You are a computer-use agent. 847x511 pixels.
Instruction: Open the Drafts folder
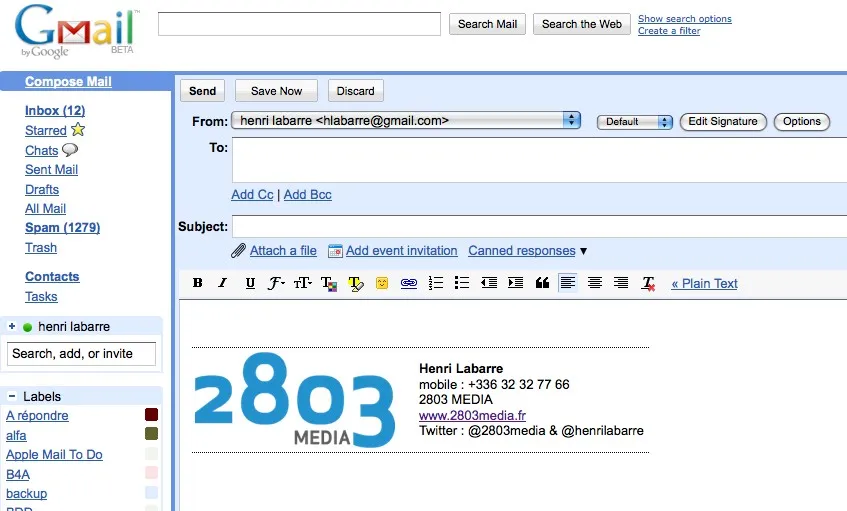(42, 190)
